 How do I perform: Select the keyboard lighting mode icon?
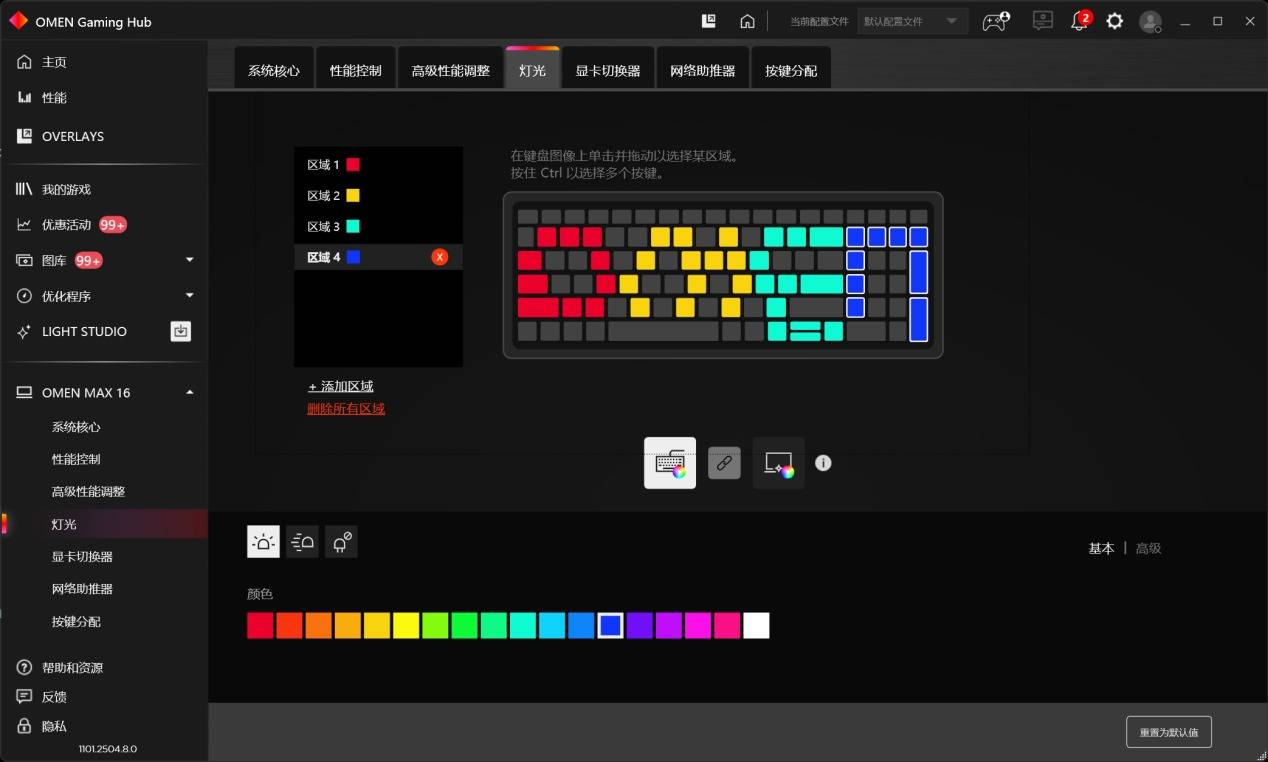coord(670,463)
